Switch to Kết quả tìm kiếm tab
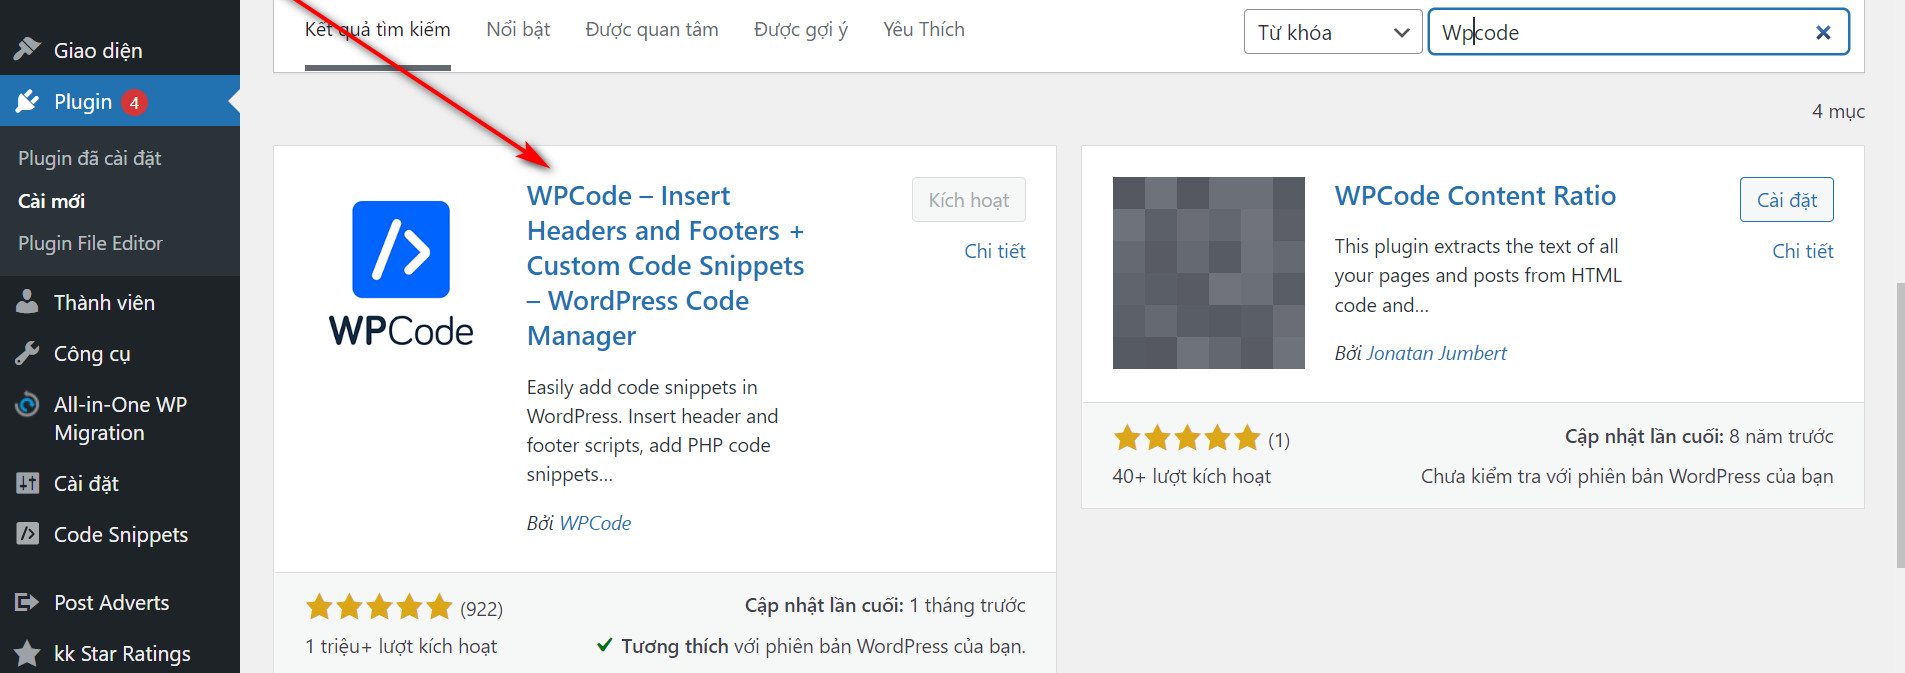1905x673 pixels. click(x=378, y=30)
